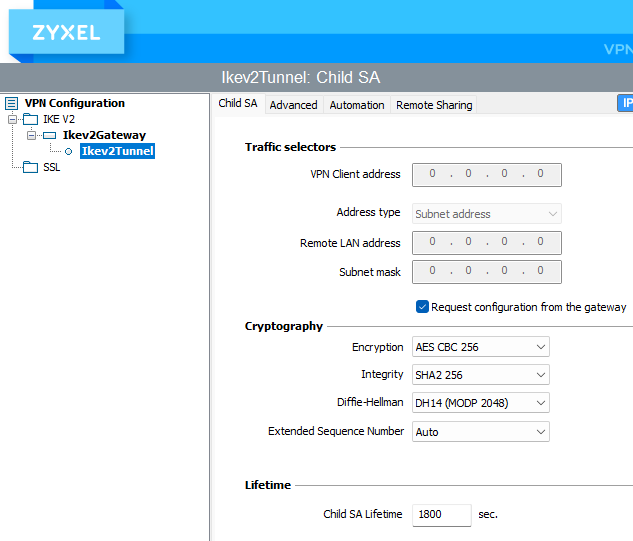Collapse the Ikev2Gateway tree node
This screenshot has height=541, width=633.
point(31,135)
